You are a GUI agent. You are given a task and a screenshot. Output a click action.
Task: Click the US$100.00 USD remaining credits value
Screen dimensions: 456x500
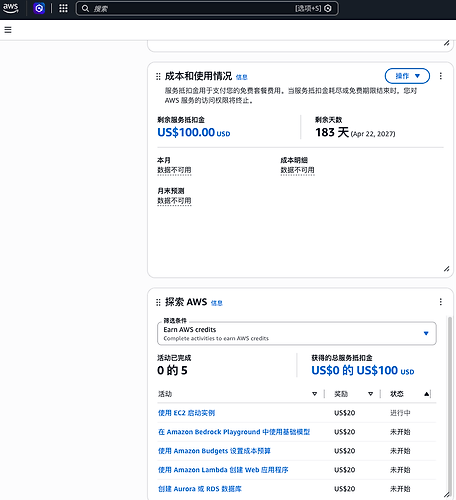tap(194, 132)
